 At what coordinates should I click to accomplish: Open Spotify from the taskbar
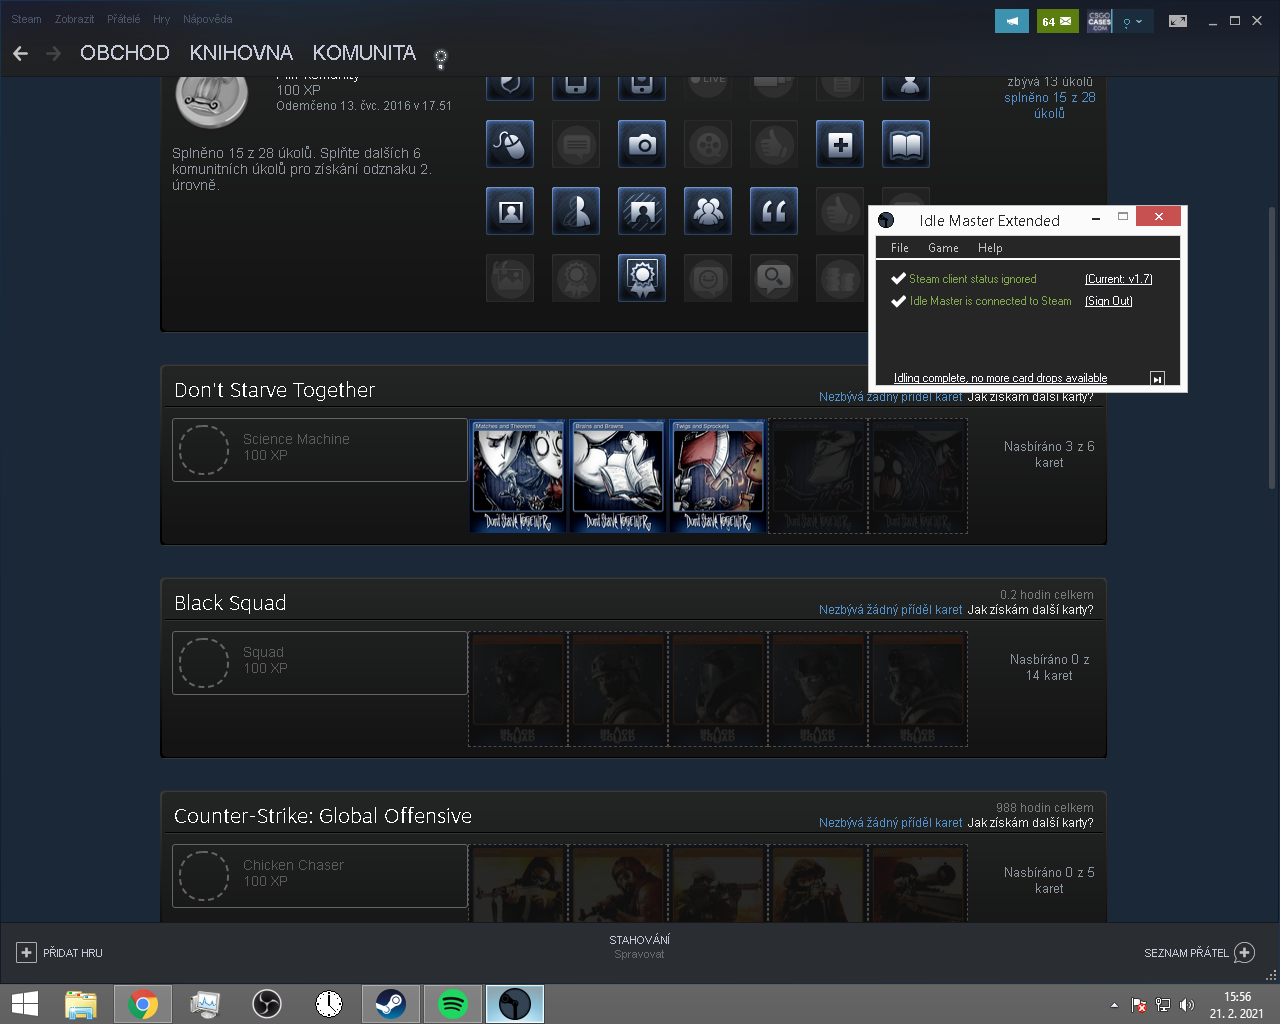pyautogui.click(x=453, y=1004)
